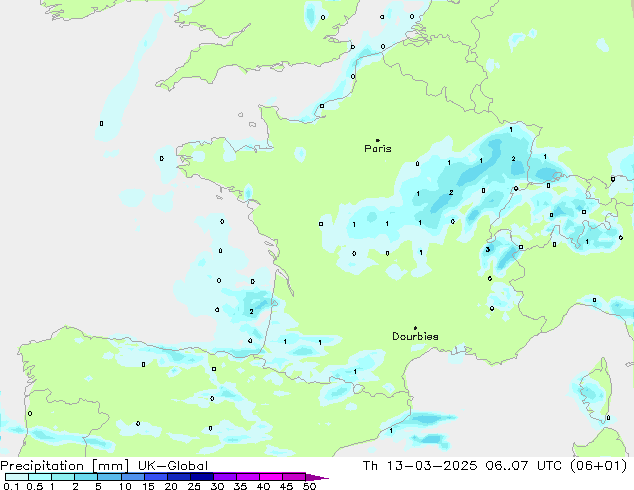The height and width of the screenshot is (490, 634).
Task: Click the Dourbies location label
Action: pyautogui.click(x=415, y=336)
